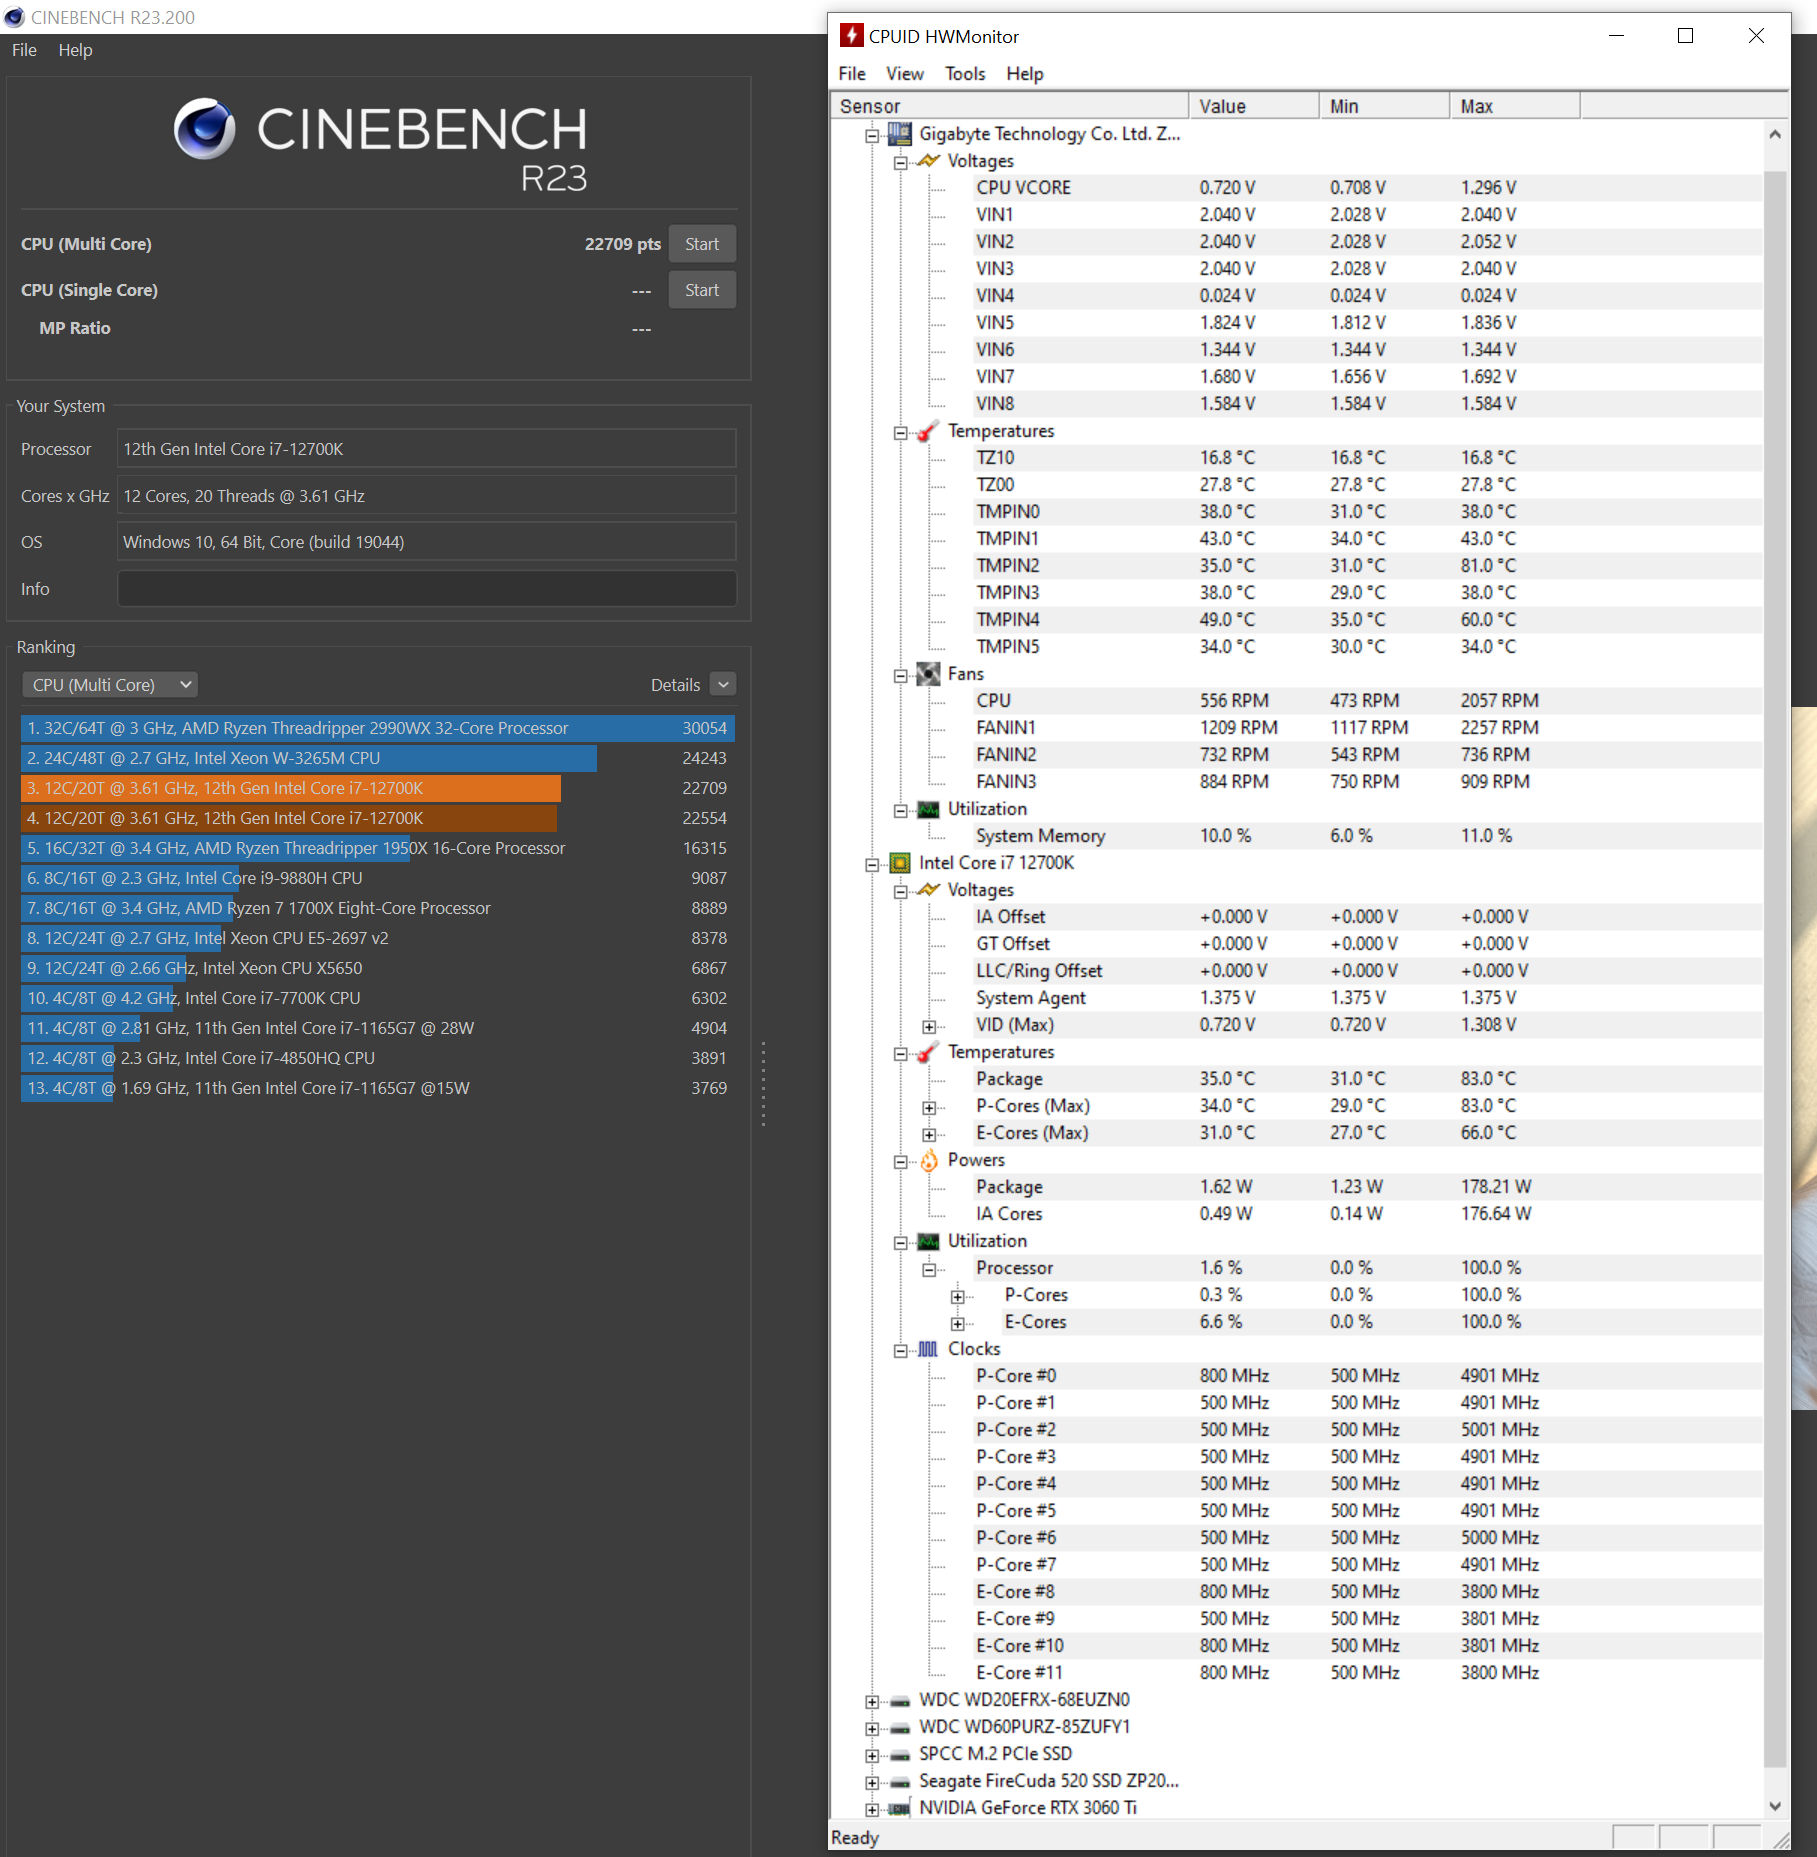Open the ranking Details dropdown arrow
Screen dimensions: 1817x1857
[x=723, y=684]
